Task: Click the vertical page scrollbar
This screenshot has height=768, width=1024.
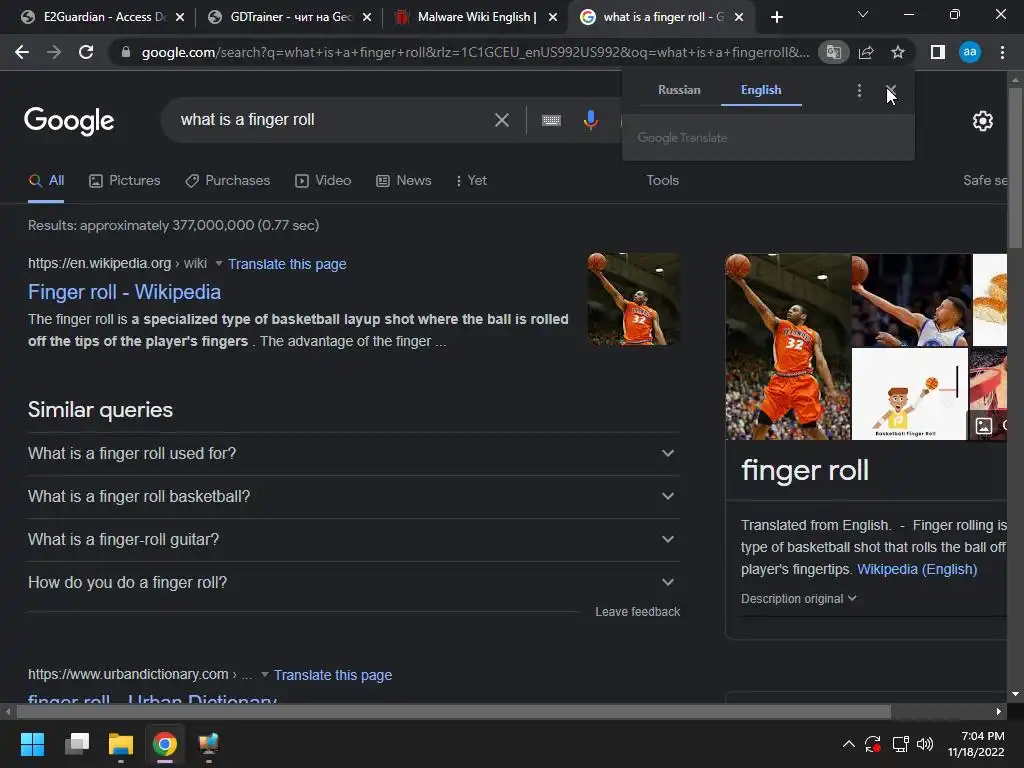Action: tap(1015, 167)
